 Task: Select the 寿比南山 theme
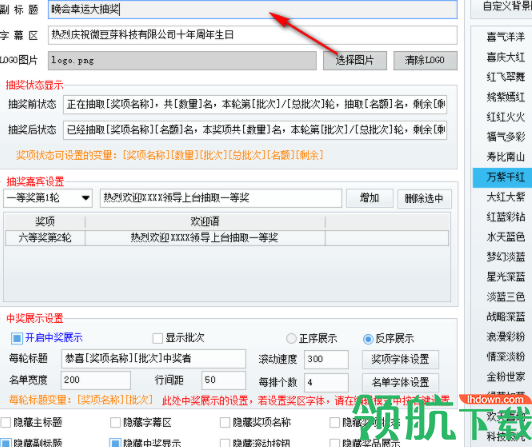click(506, 157)
